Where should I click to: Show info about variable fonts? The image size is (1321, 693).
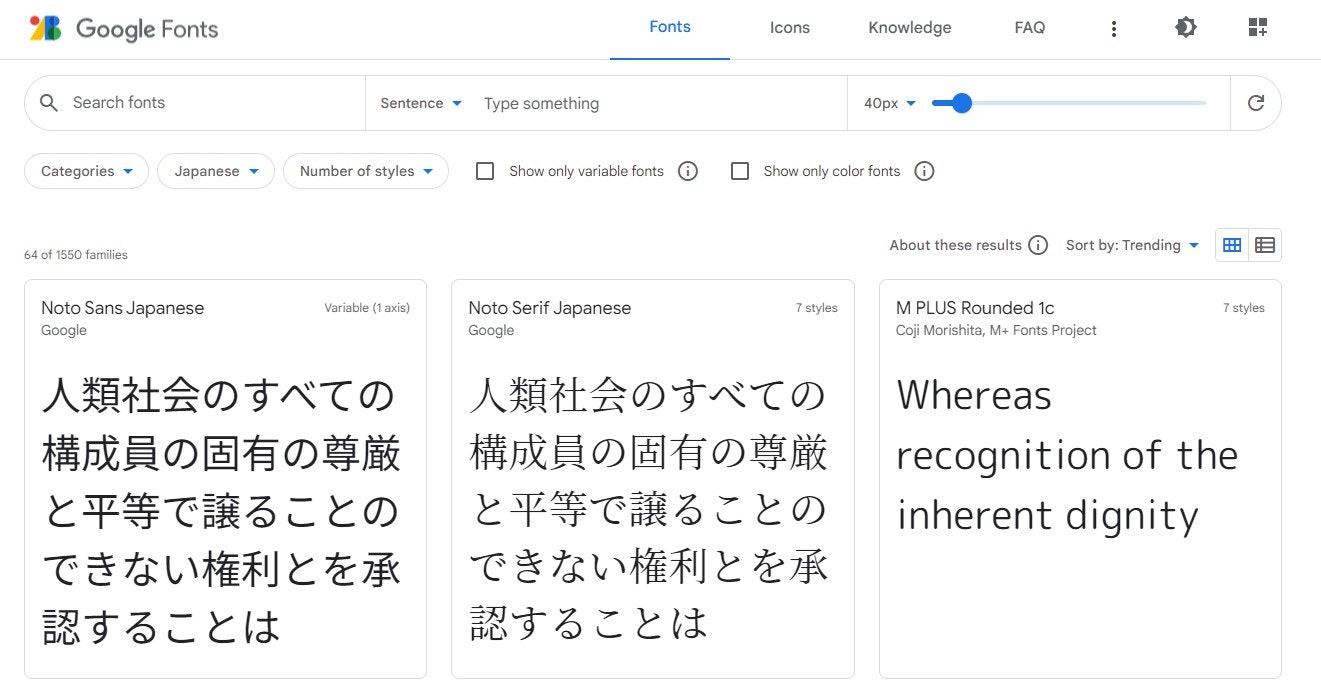coord(688,171)
